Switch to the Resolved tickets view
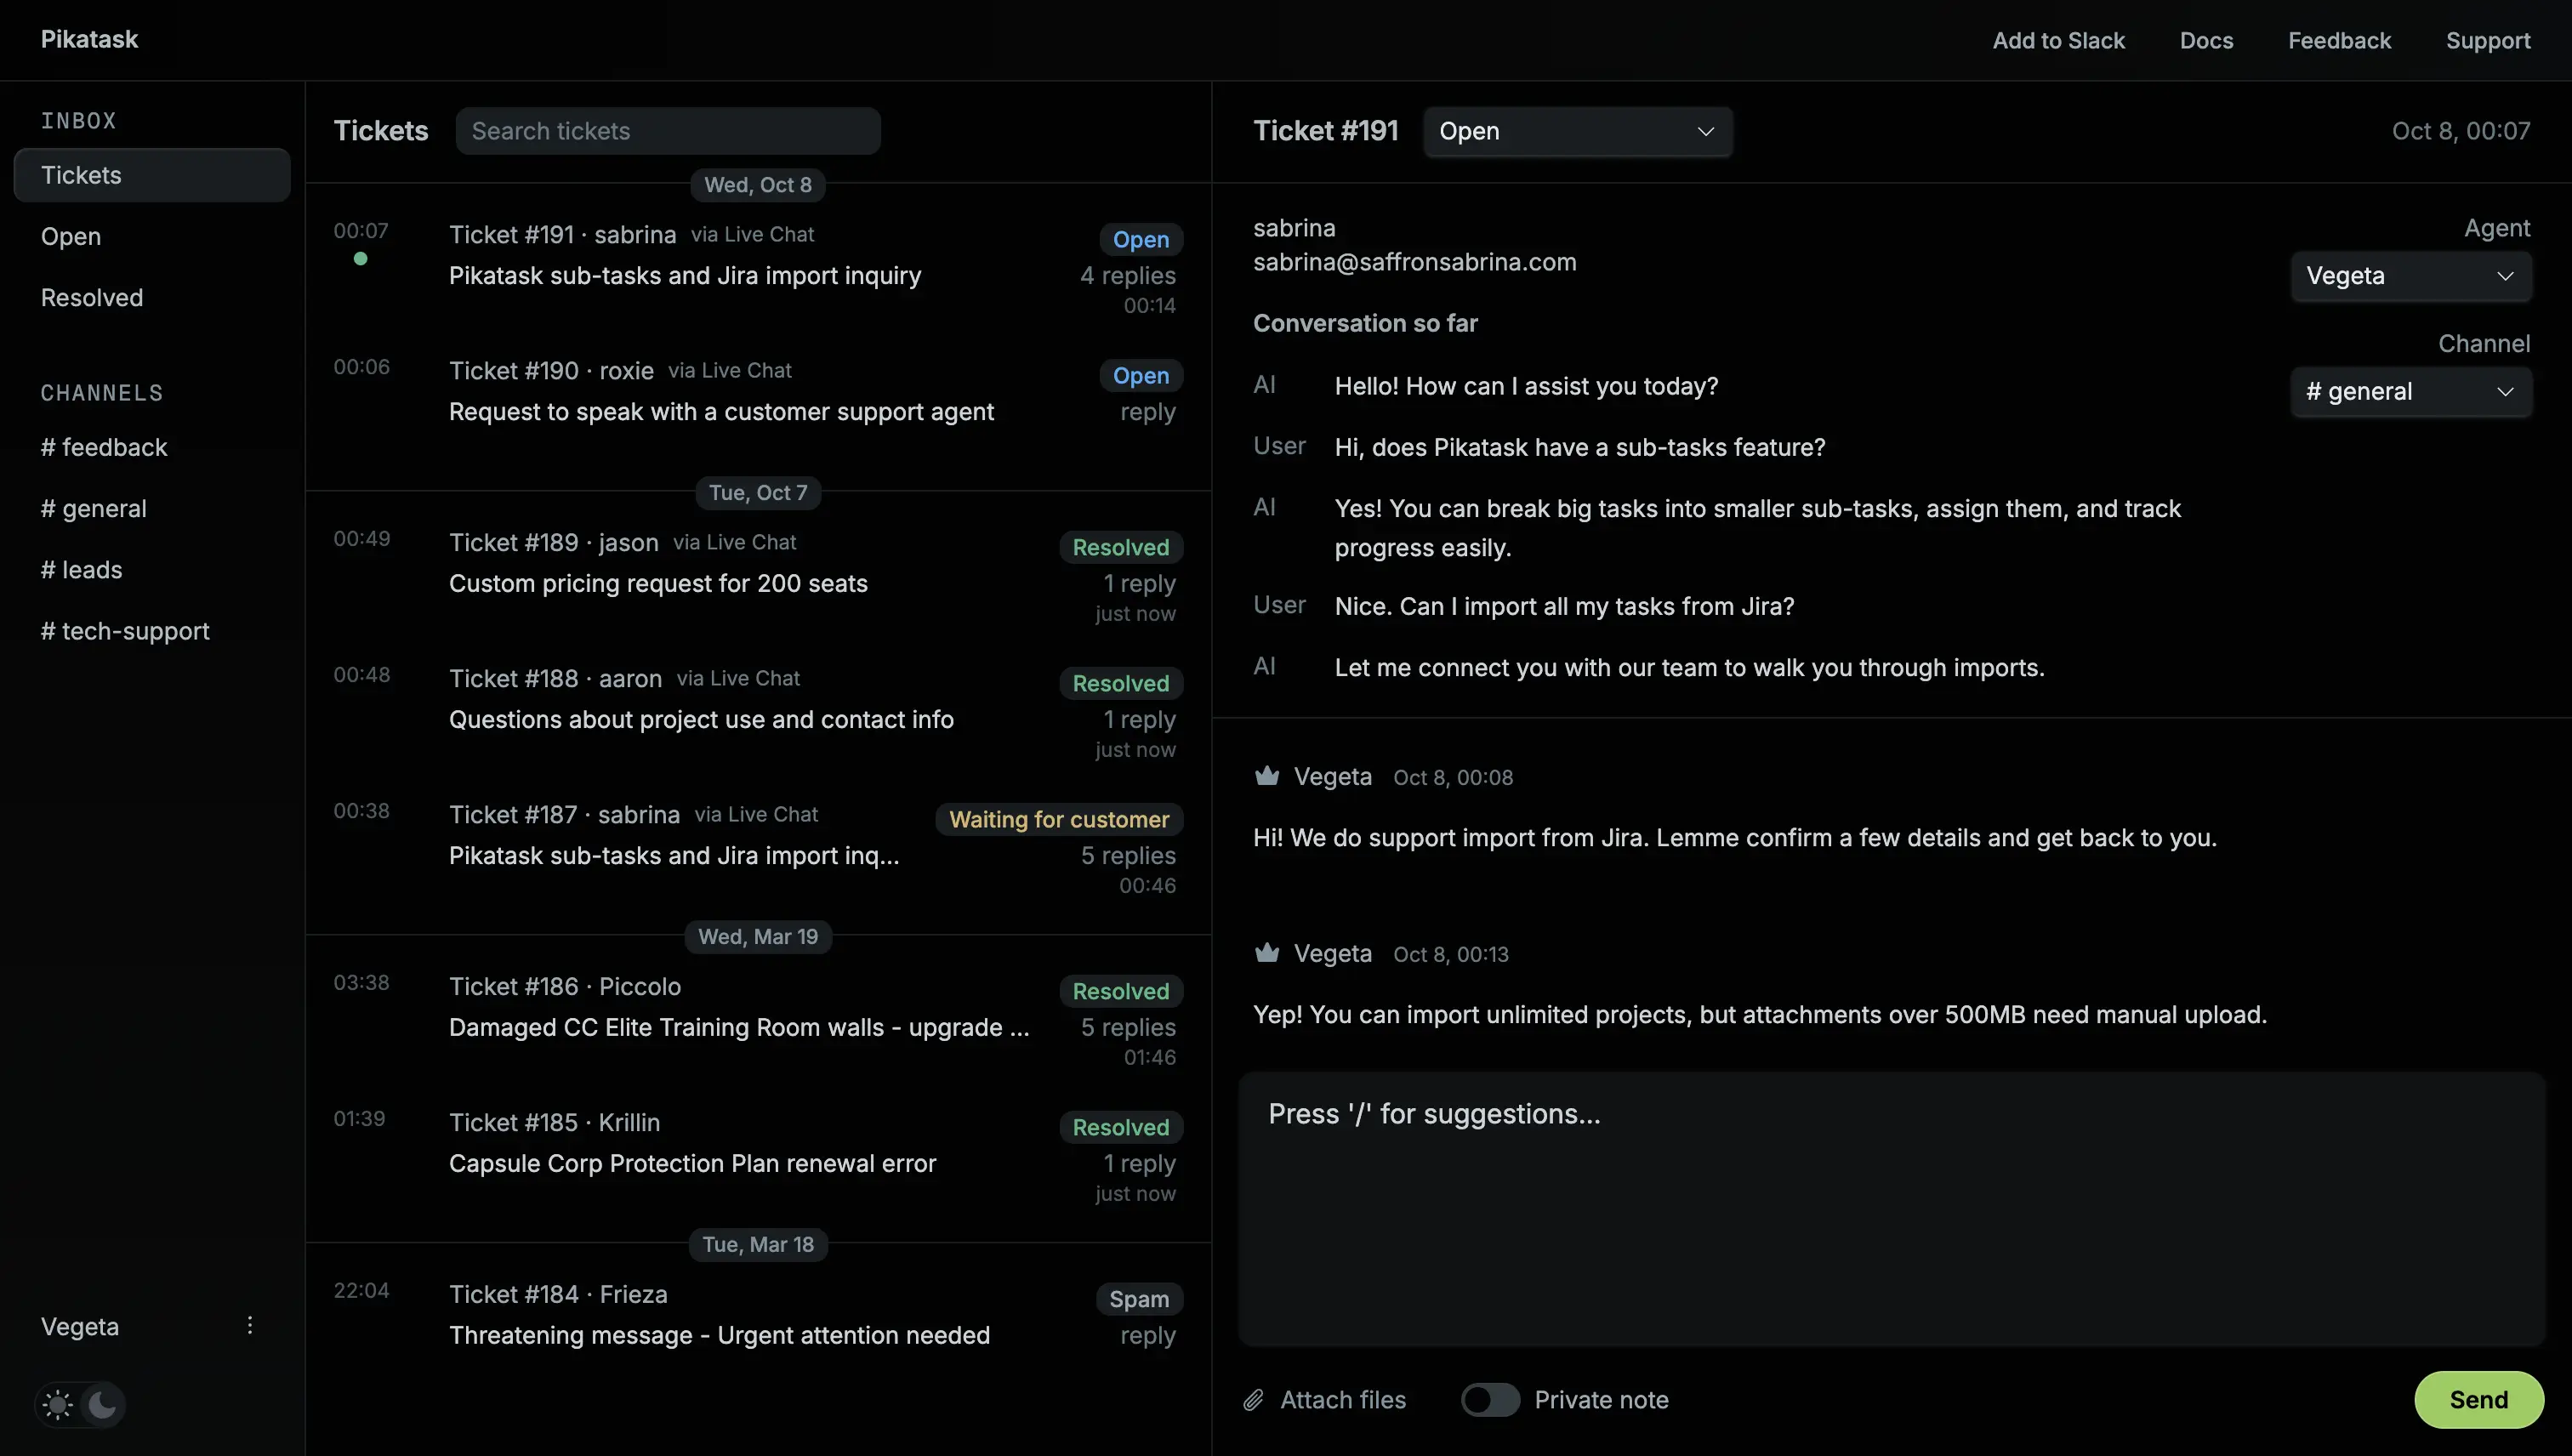Screen dimensions: 2572x1456 (x=92, y=297)
